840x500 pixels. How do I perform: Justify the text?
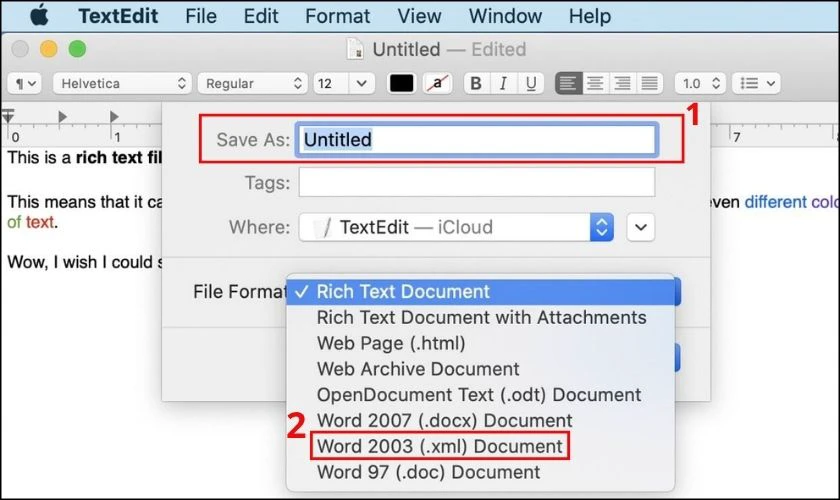[x=649, y=84]
